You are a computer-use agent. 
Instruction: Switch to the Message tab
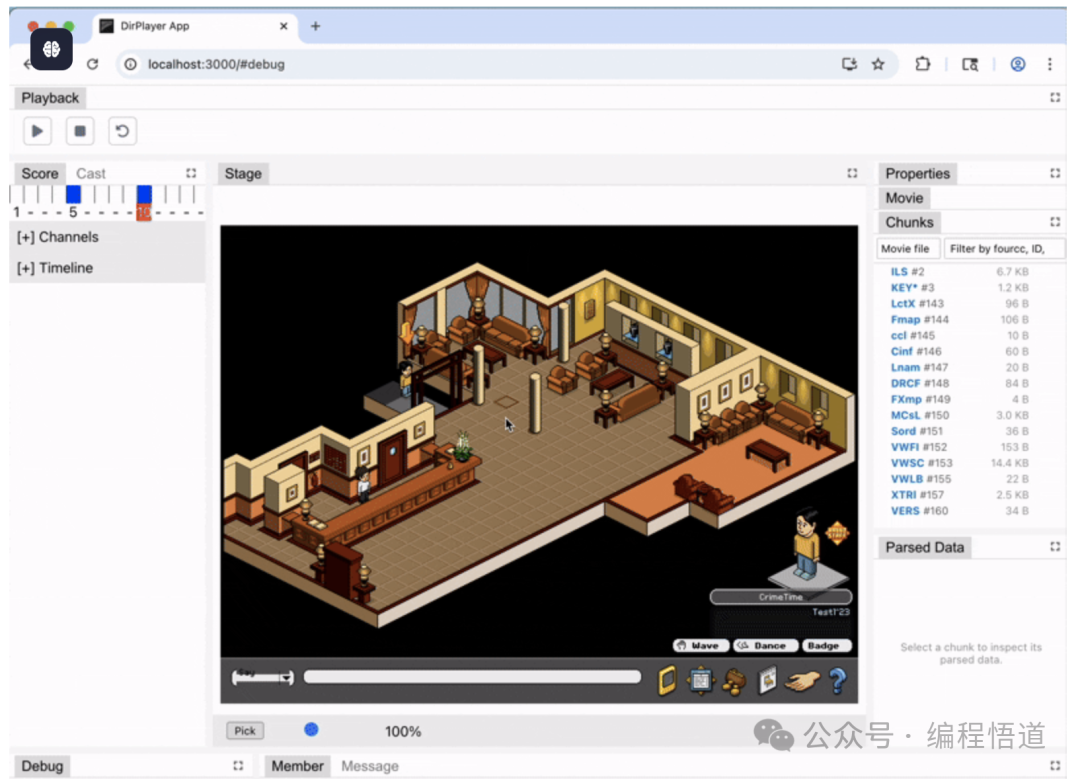pyautogui.click(x=369, y=766)
